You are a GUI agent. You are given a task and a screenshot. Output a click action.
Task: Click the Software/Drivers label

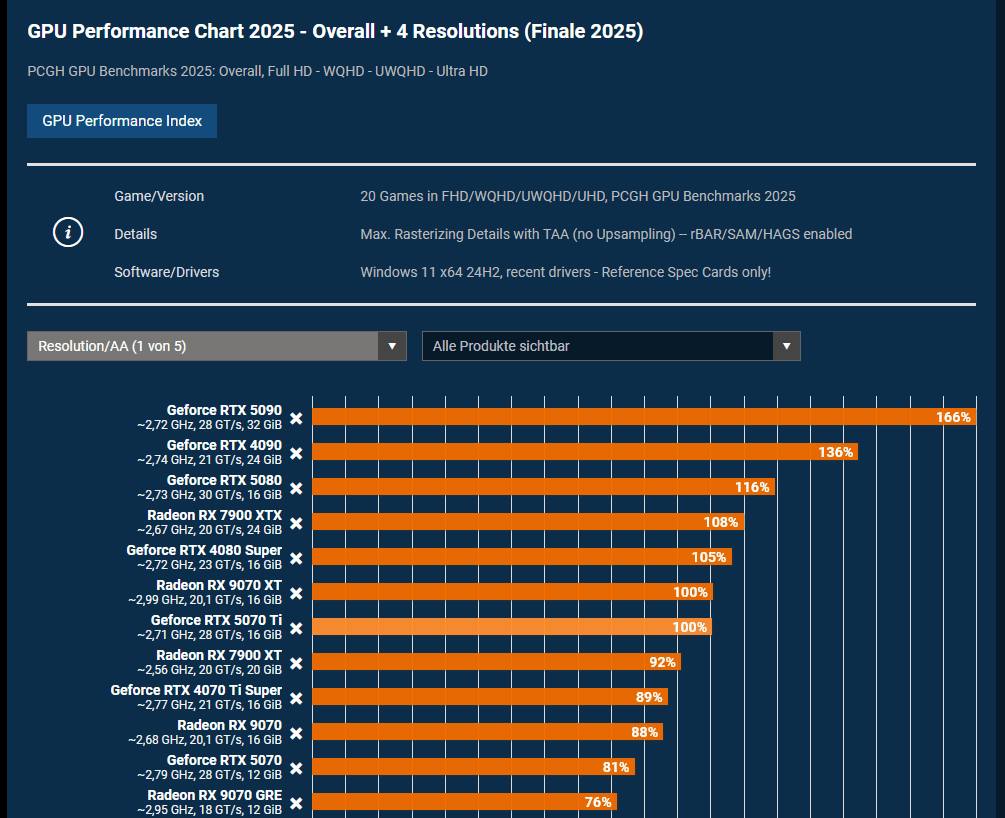tap(167, 272)
